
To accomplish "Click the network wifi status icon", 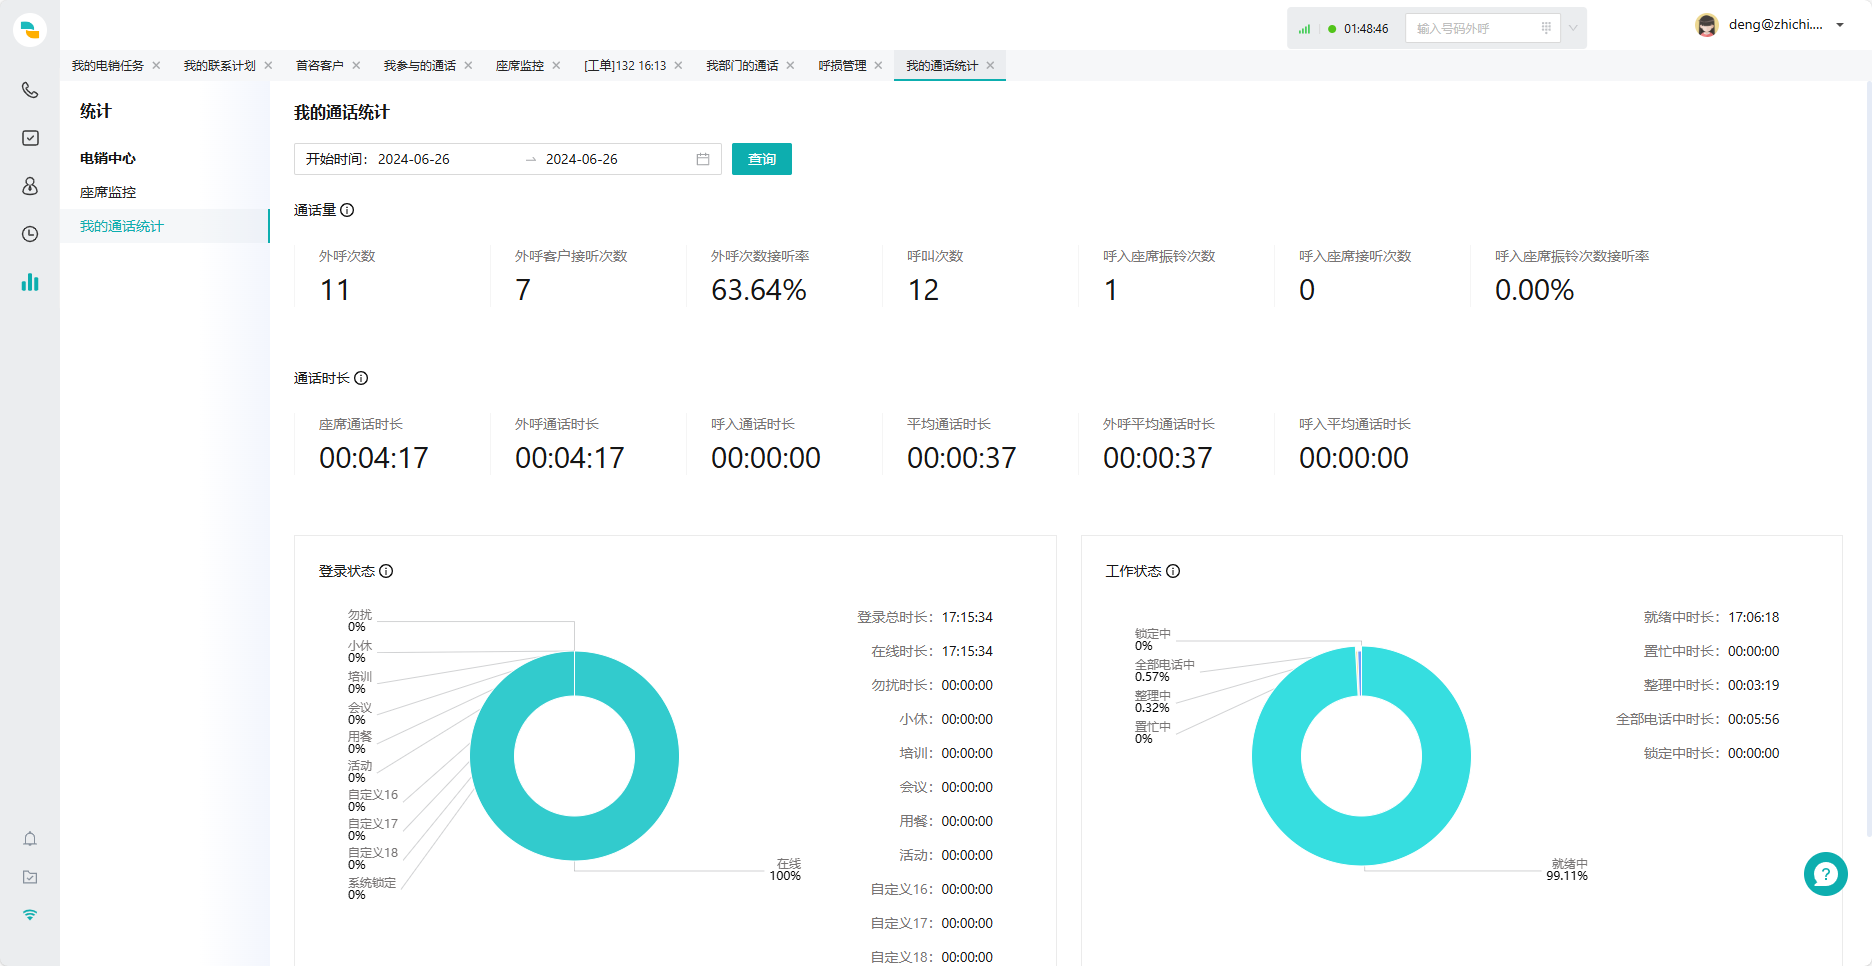I will [x=30, y=915].
